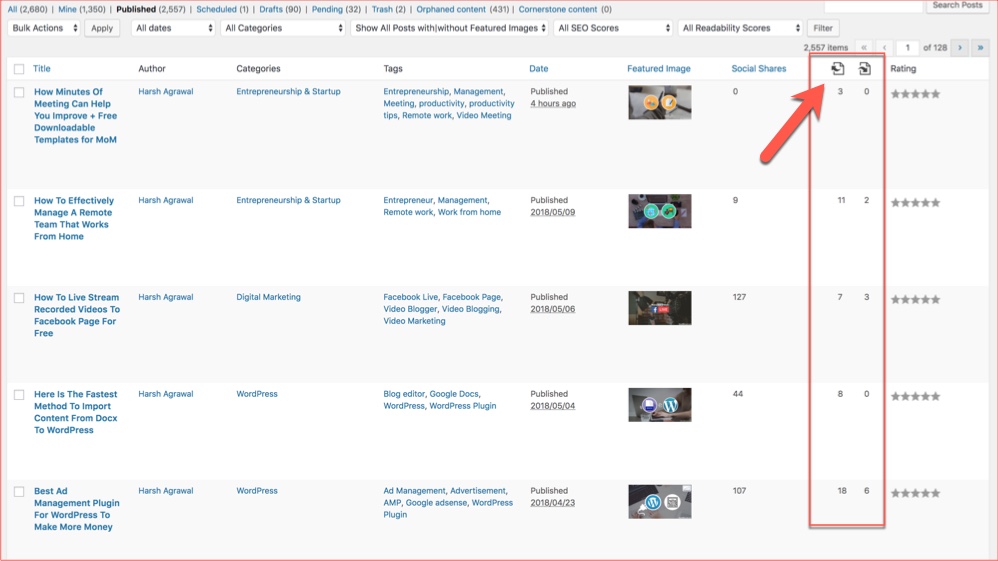This screenshot has height=561, width=998.
Task: Click the outgoing internal links column icon
Action: (838, 69)
